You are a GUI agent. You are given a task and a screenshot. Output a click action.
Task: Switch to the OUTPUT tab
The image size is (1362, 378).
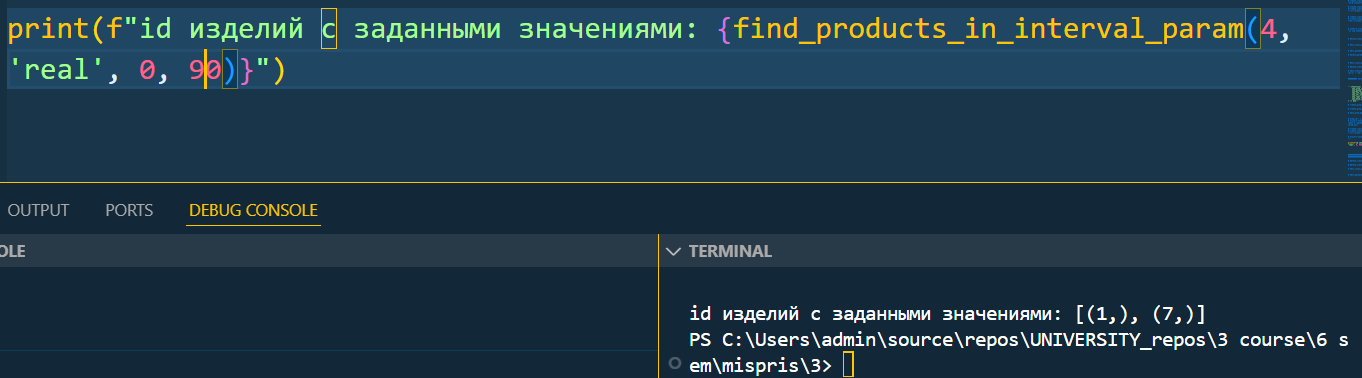[x=38, y=210]
